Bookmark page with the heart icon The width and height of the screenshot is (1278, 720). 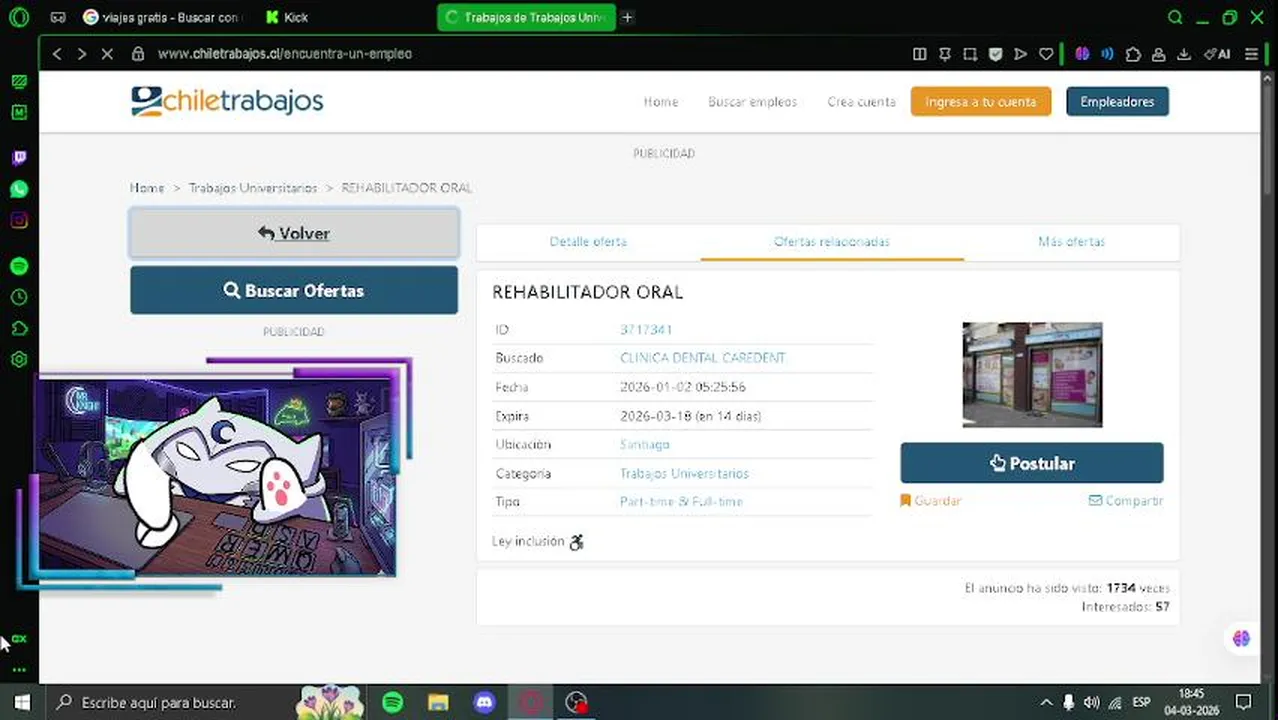(1046, 54)
